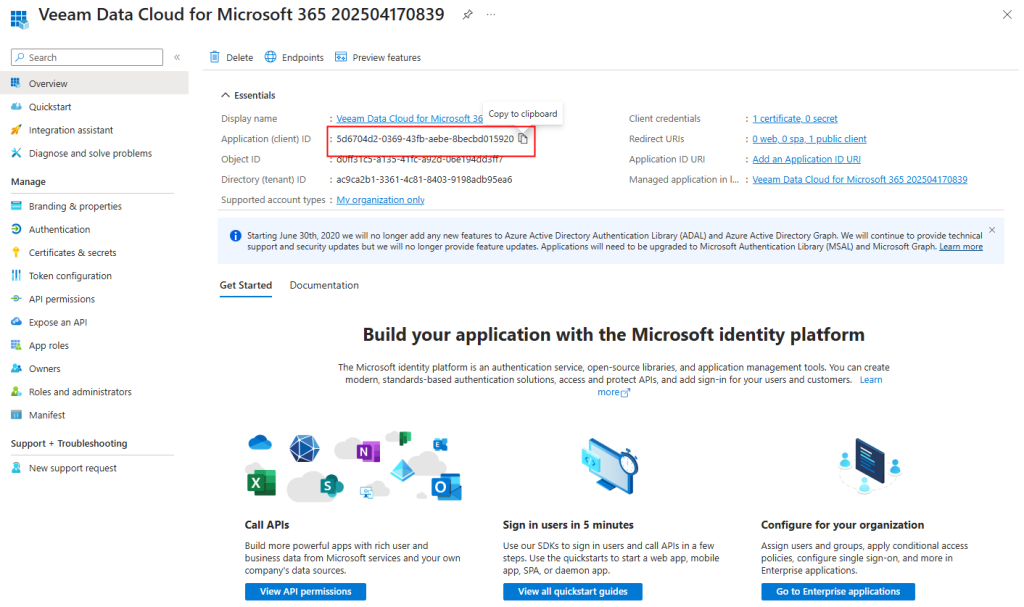The image size is (1024, 607).
Task: Open the Redirect URIs link
Action: pyautogui.click(x=809, y=139)
